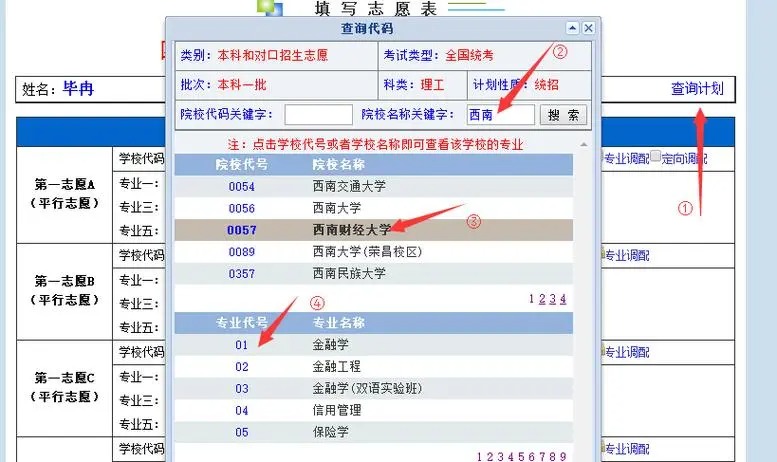Go to page 4 of the school list pager
The height and width of the screenshot is (462, 777).
click(563, 299)
